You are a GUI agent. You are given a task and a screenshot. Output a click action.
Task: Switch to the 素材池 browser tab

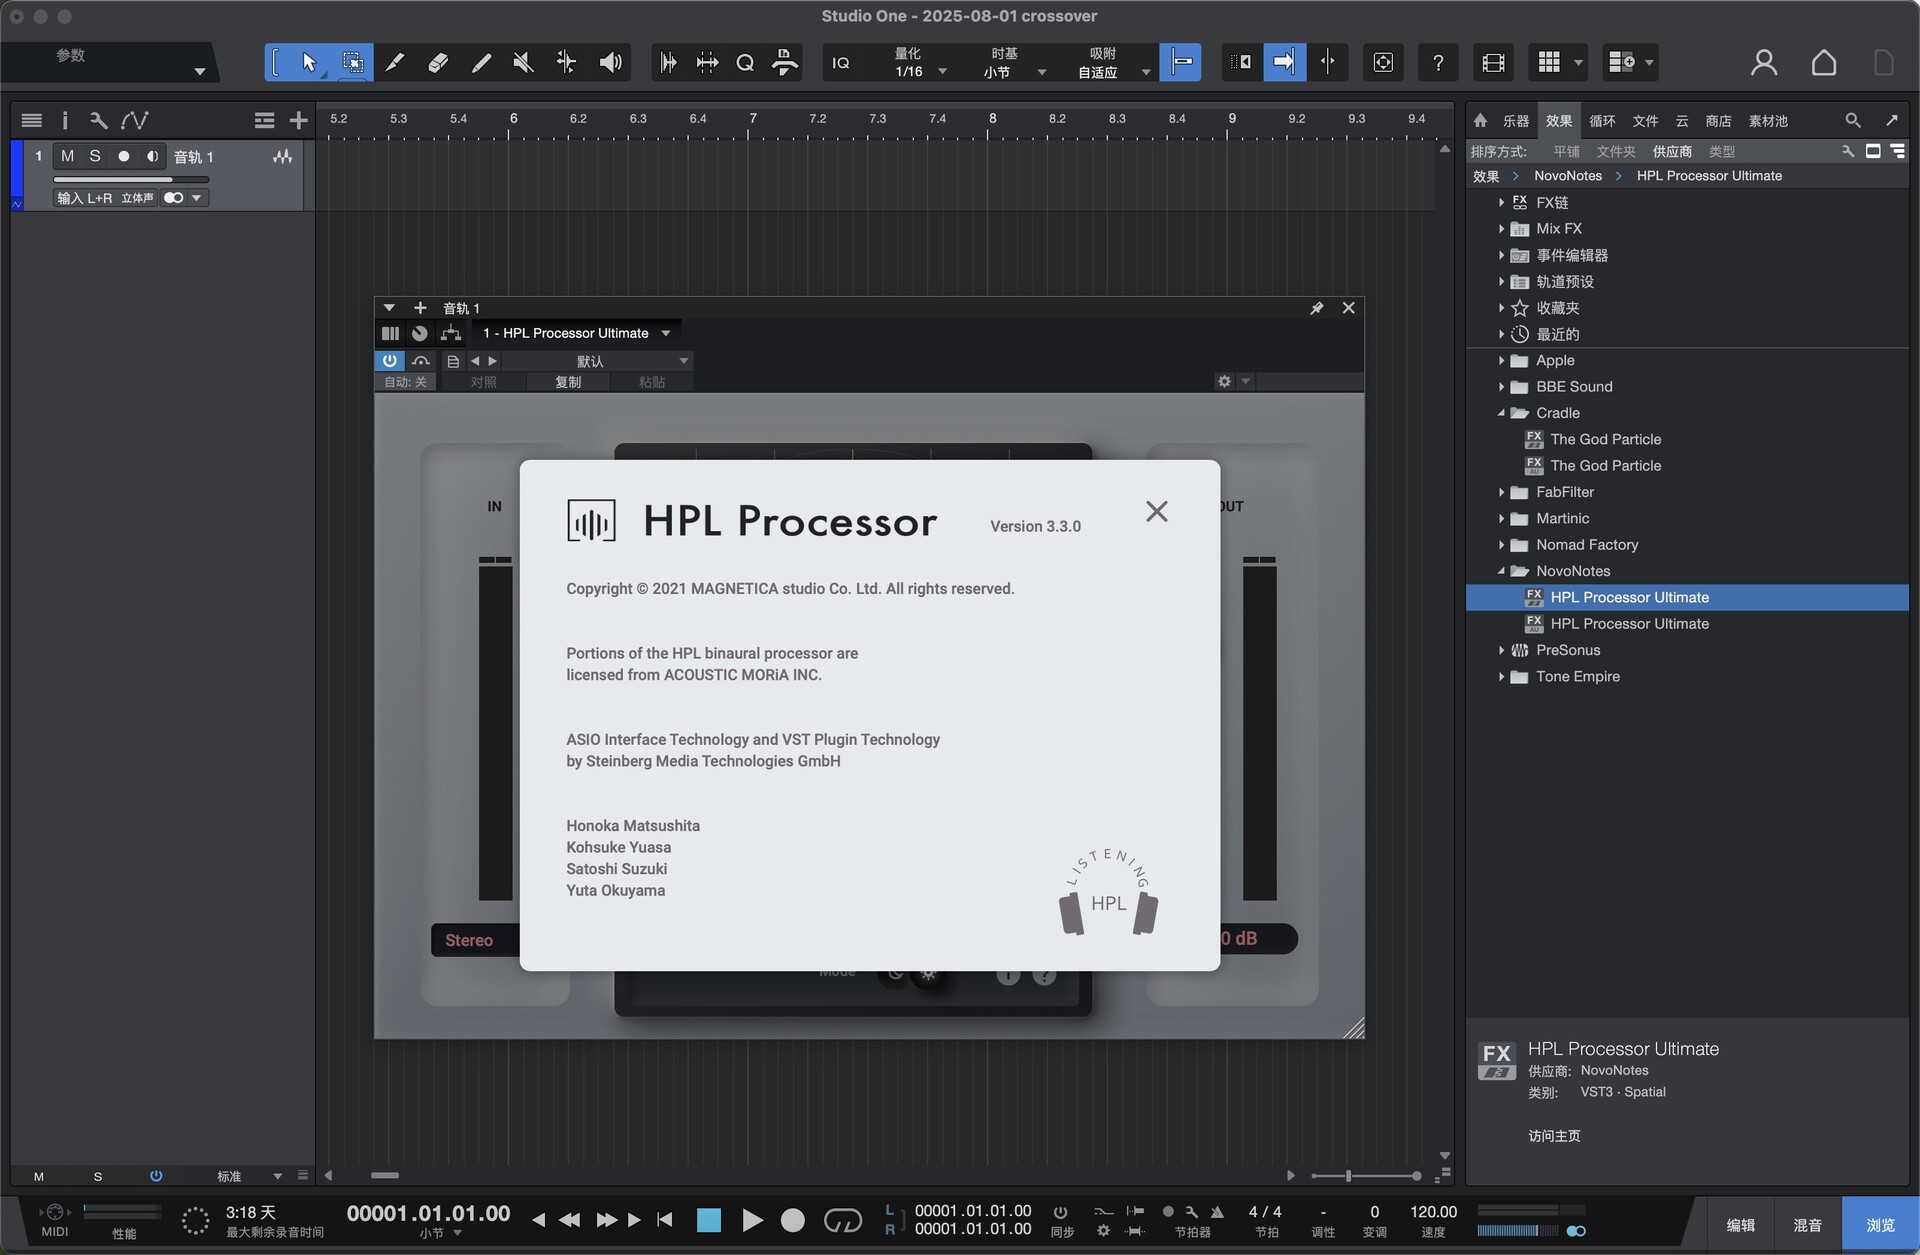pos(1768,121)
